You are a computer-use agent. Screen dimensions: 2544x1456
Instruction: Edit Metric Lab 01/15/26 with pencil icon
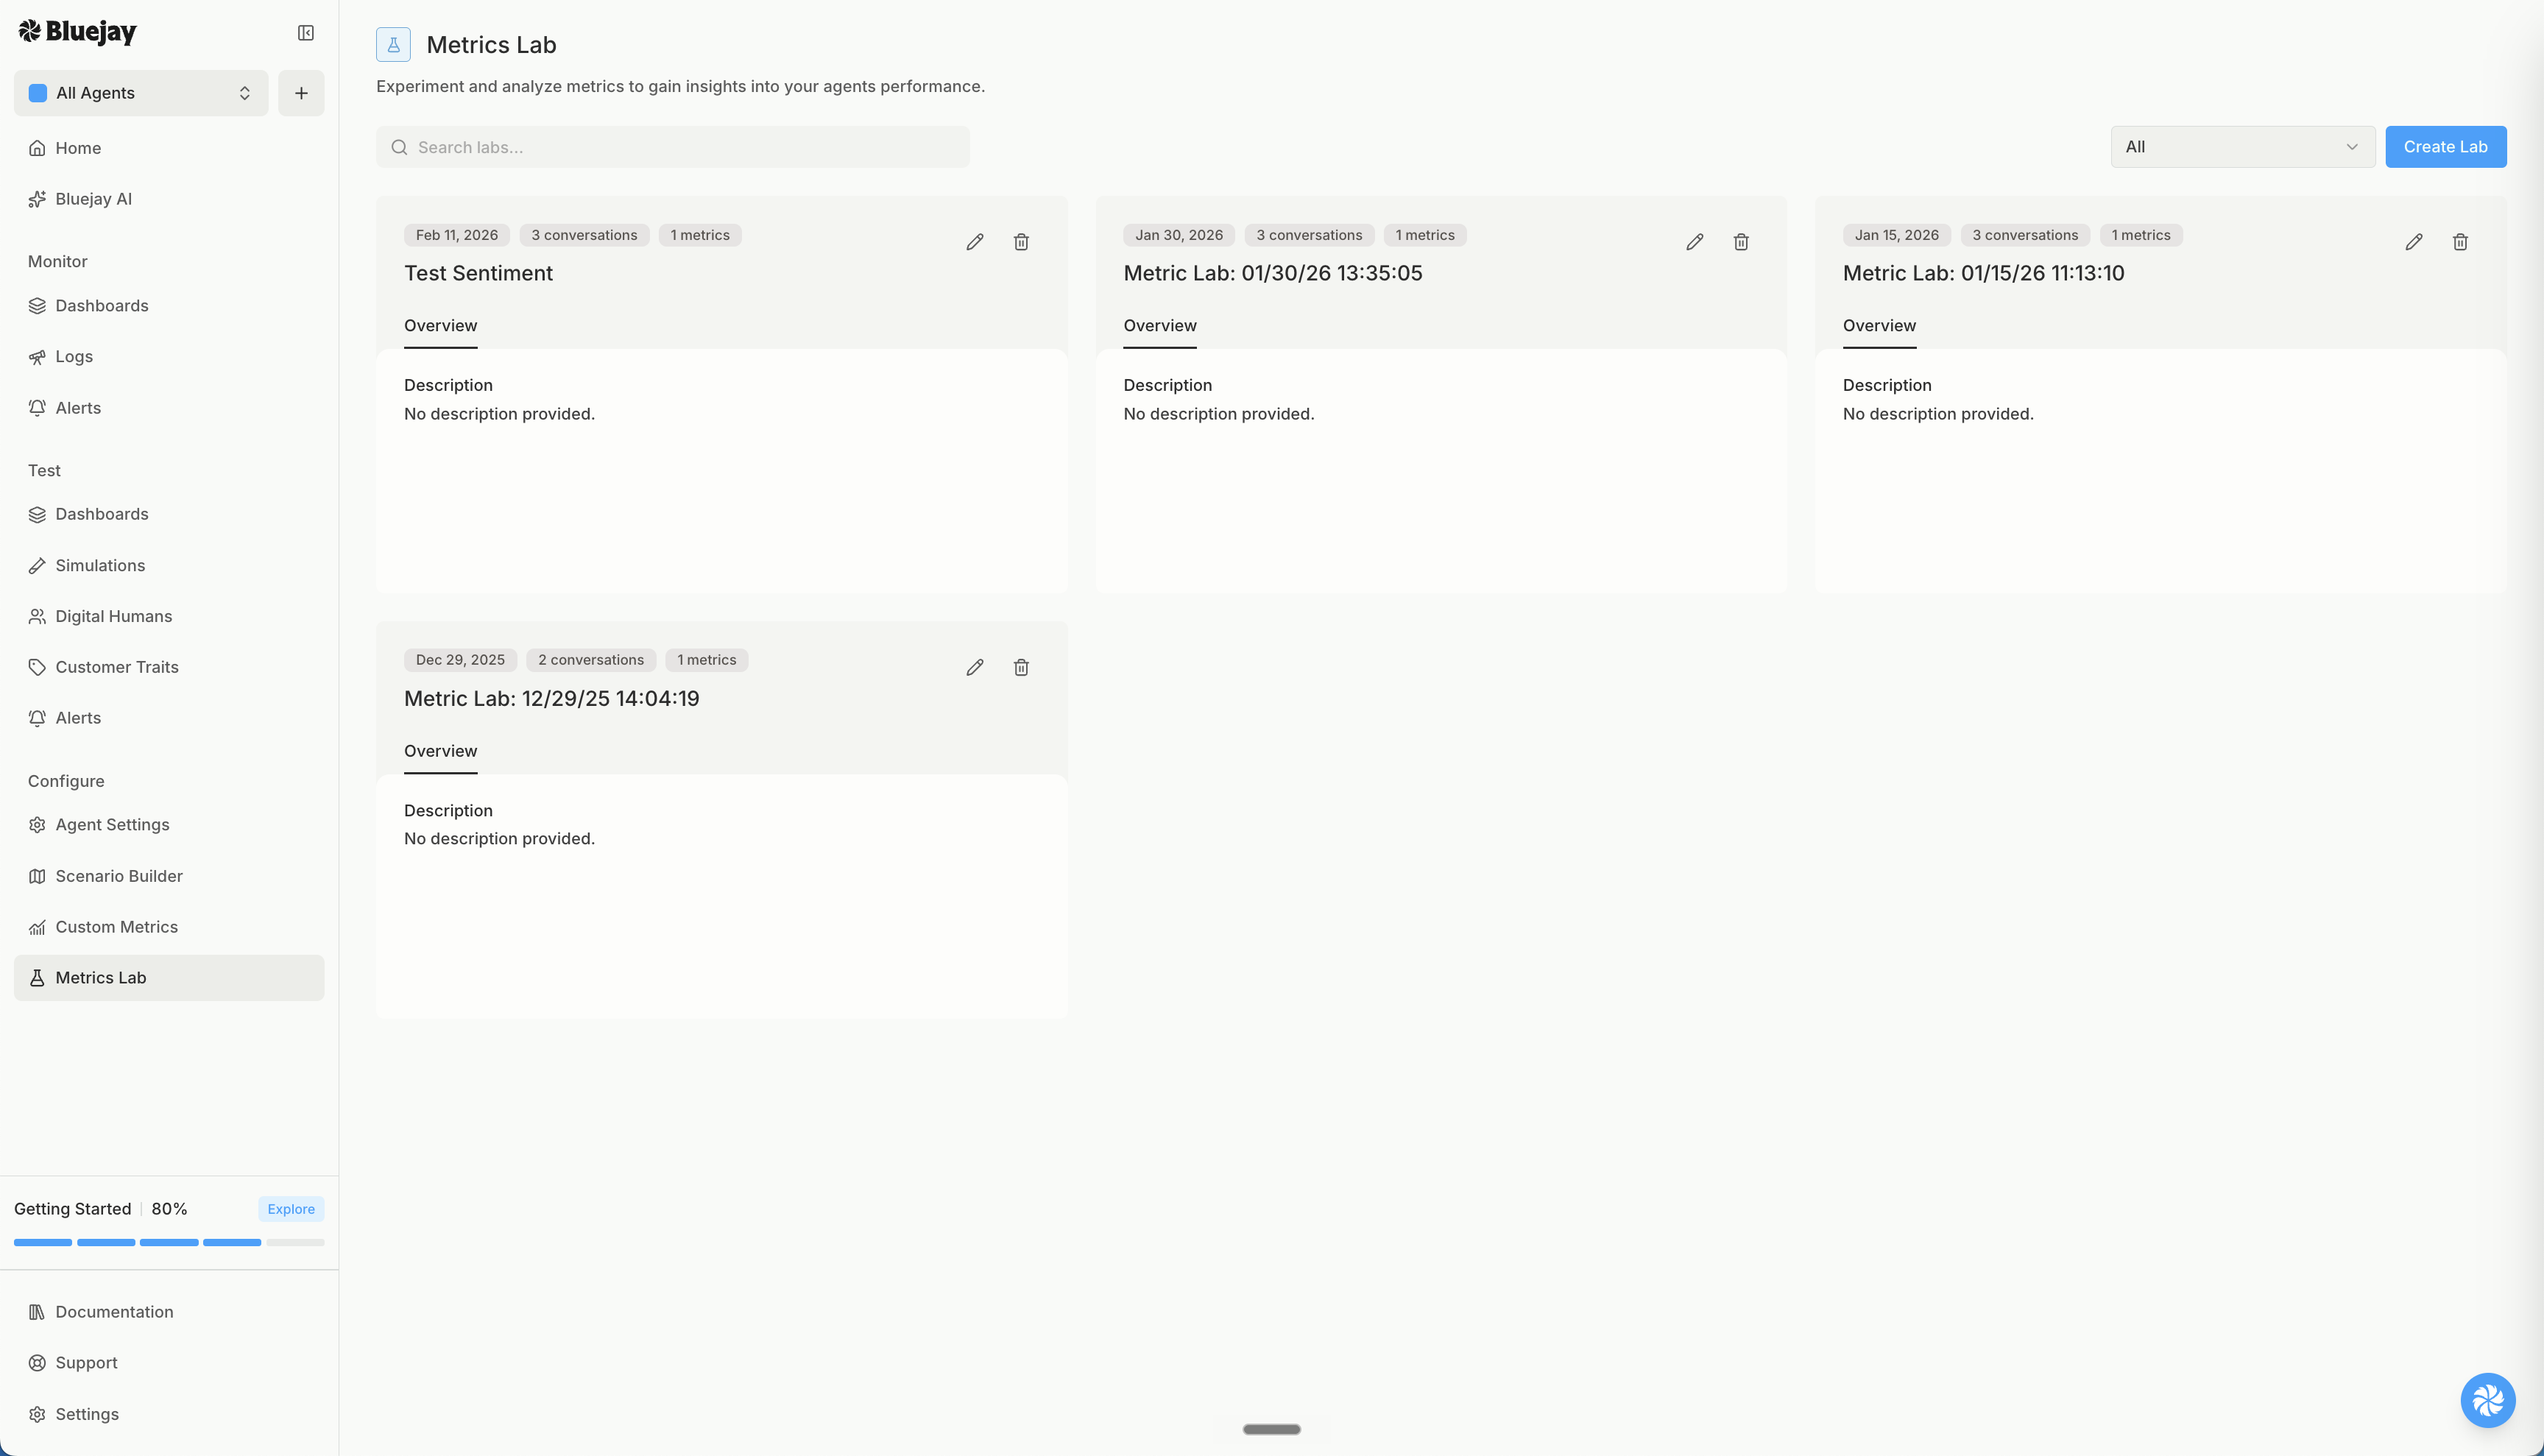[x=2414, y=242]
